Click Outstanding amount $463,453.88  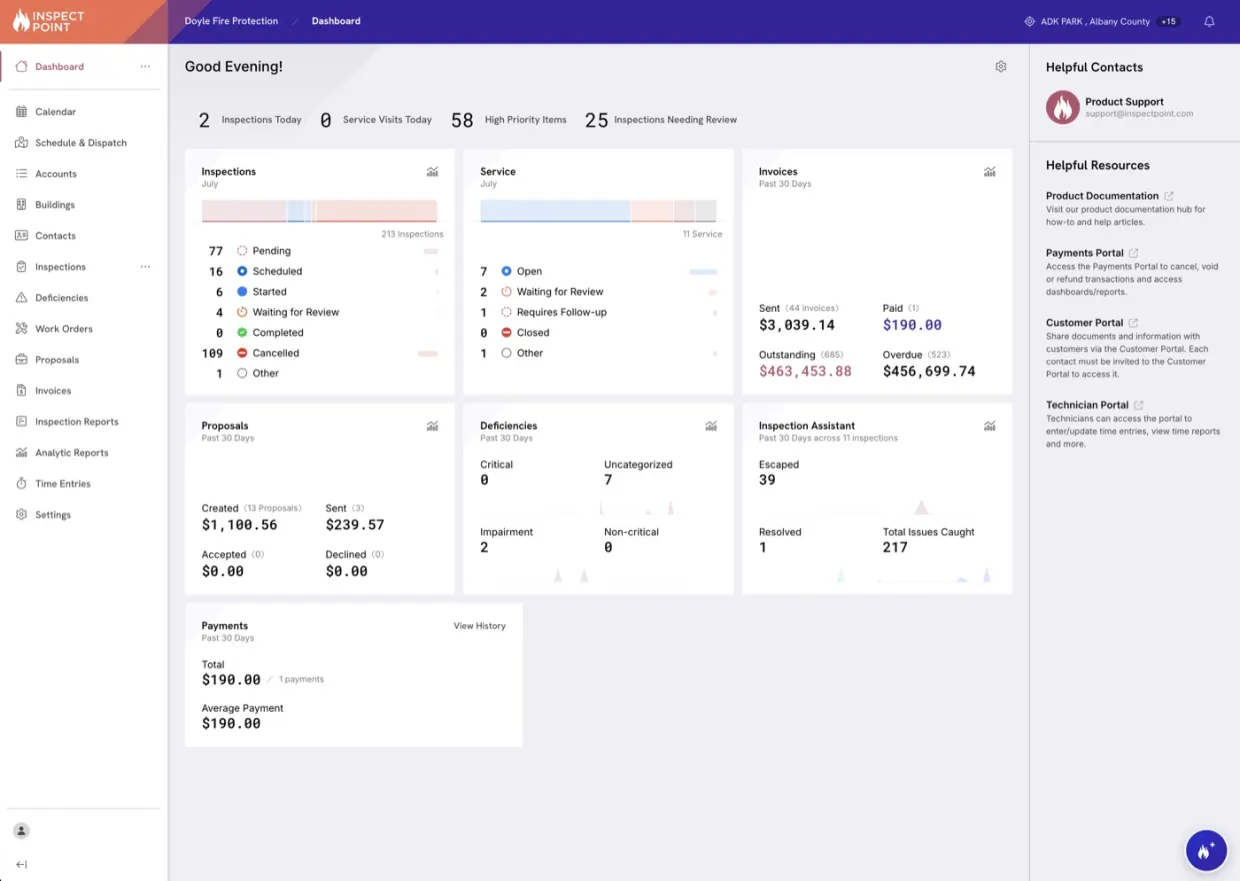click(805, 371)
